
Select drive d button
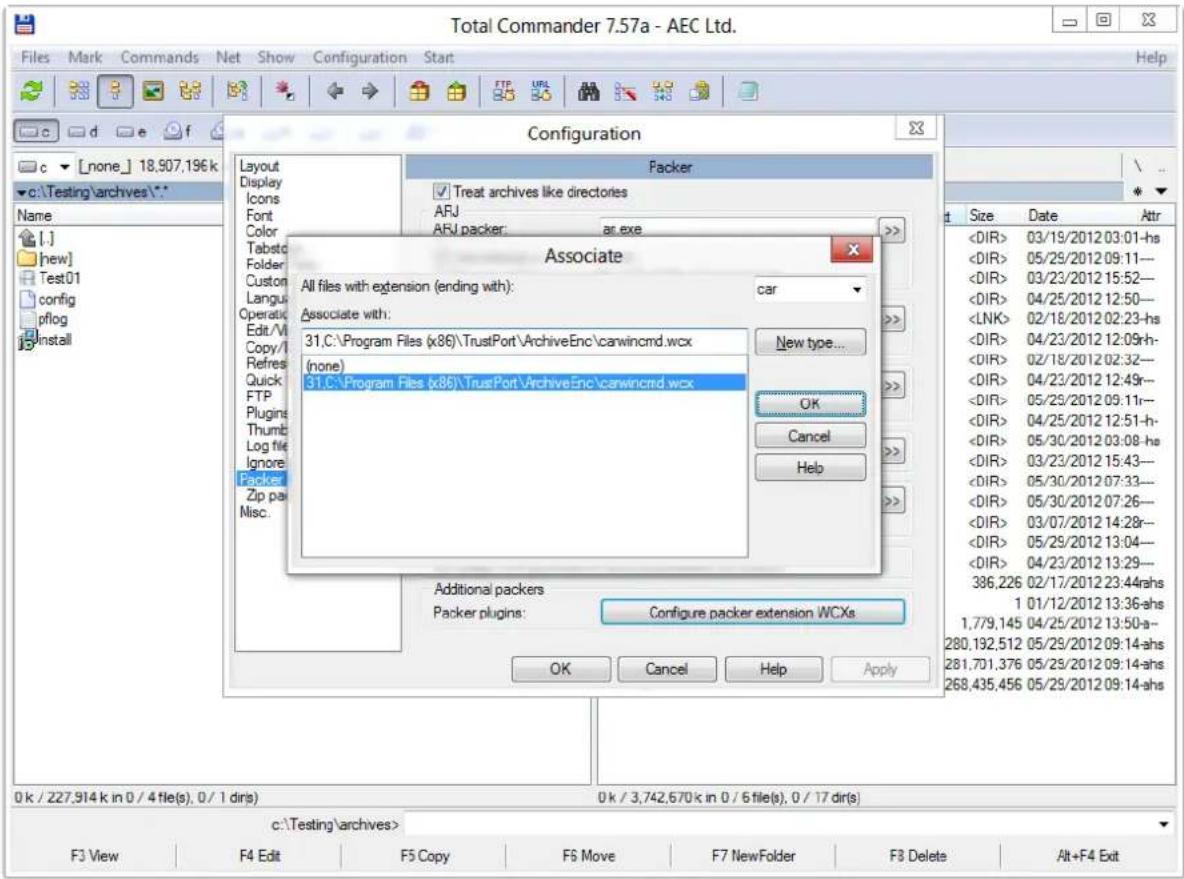point(83,131)
